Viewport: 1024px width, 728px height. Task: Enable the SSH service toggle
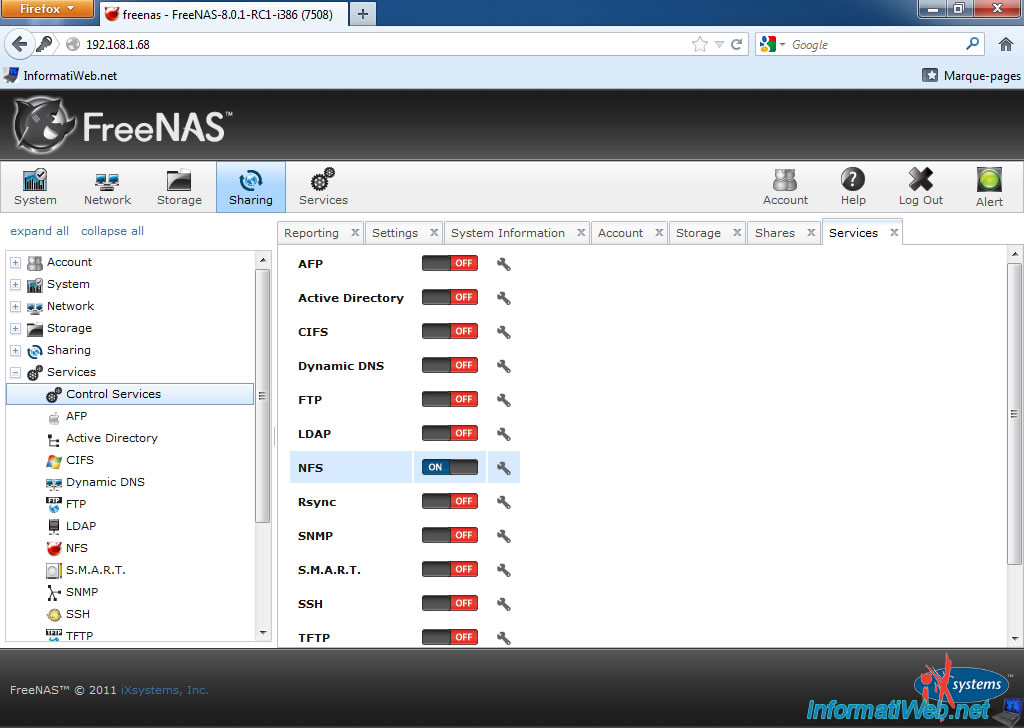point(449,603)
